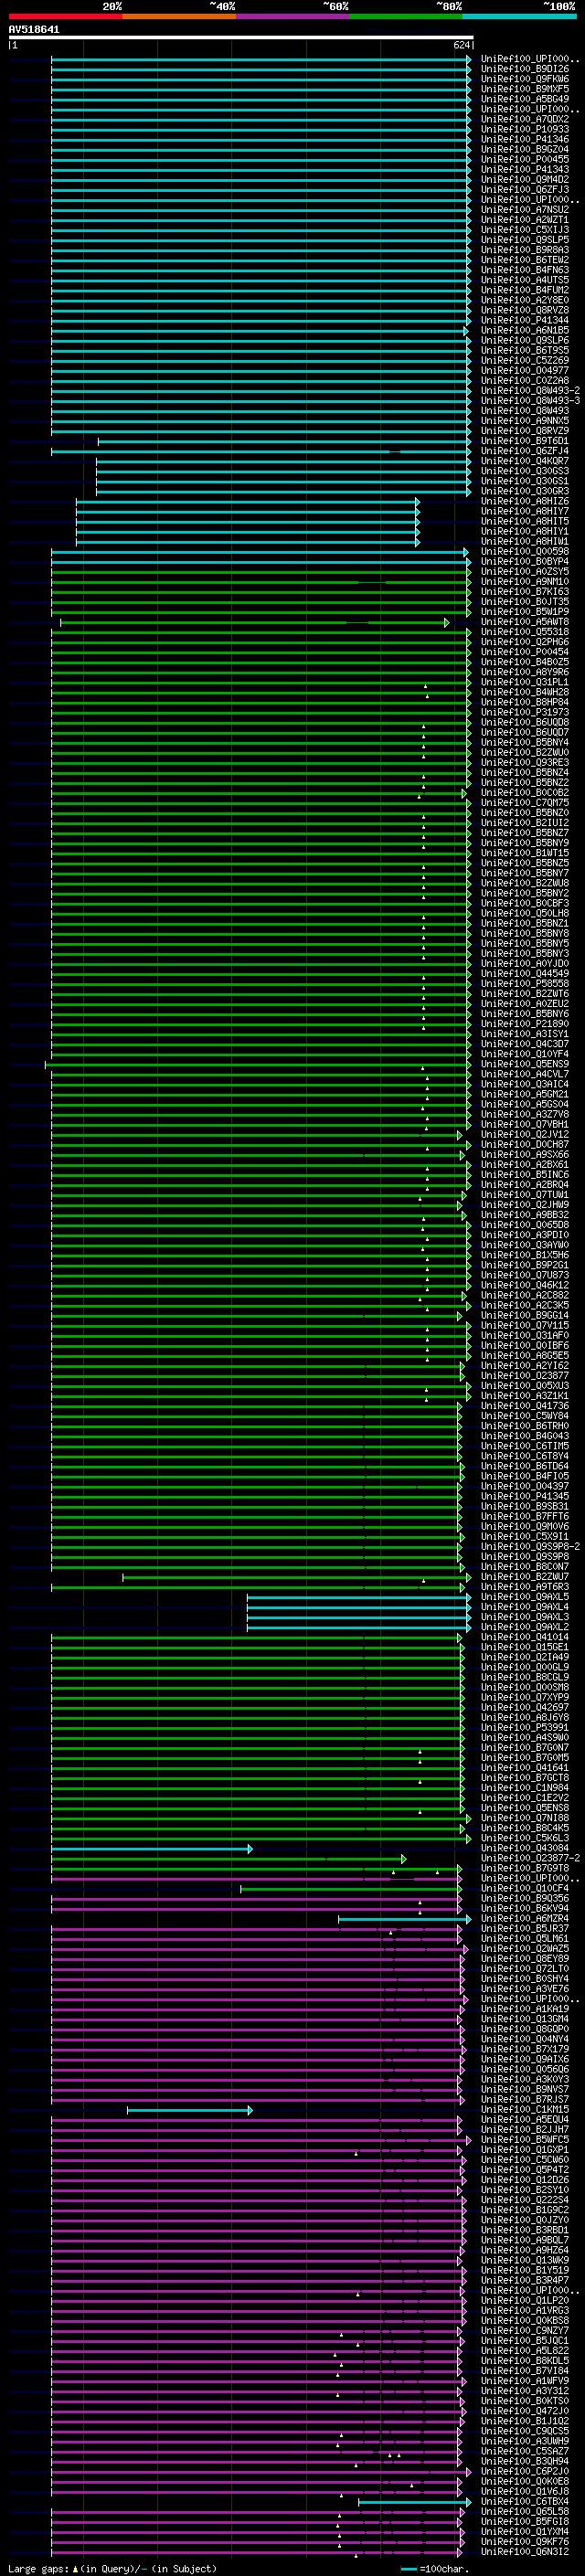Viewport: 585px width, 2576px height.
Task: Click hit label UniRef100_Q10CF4
Action: click(525, 1888)
